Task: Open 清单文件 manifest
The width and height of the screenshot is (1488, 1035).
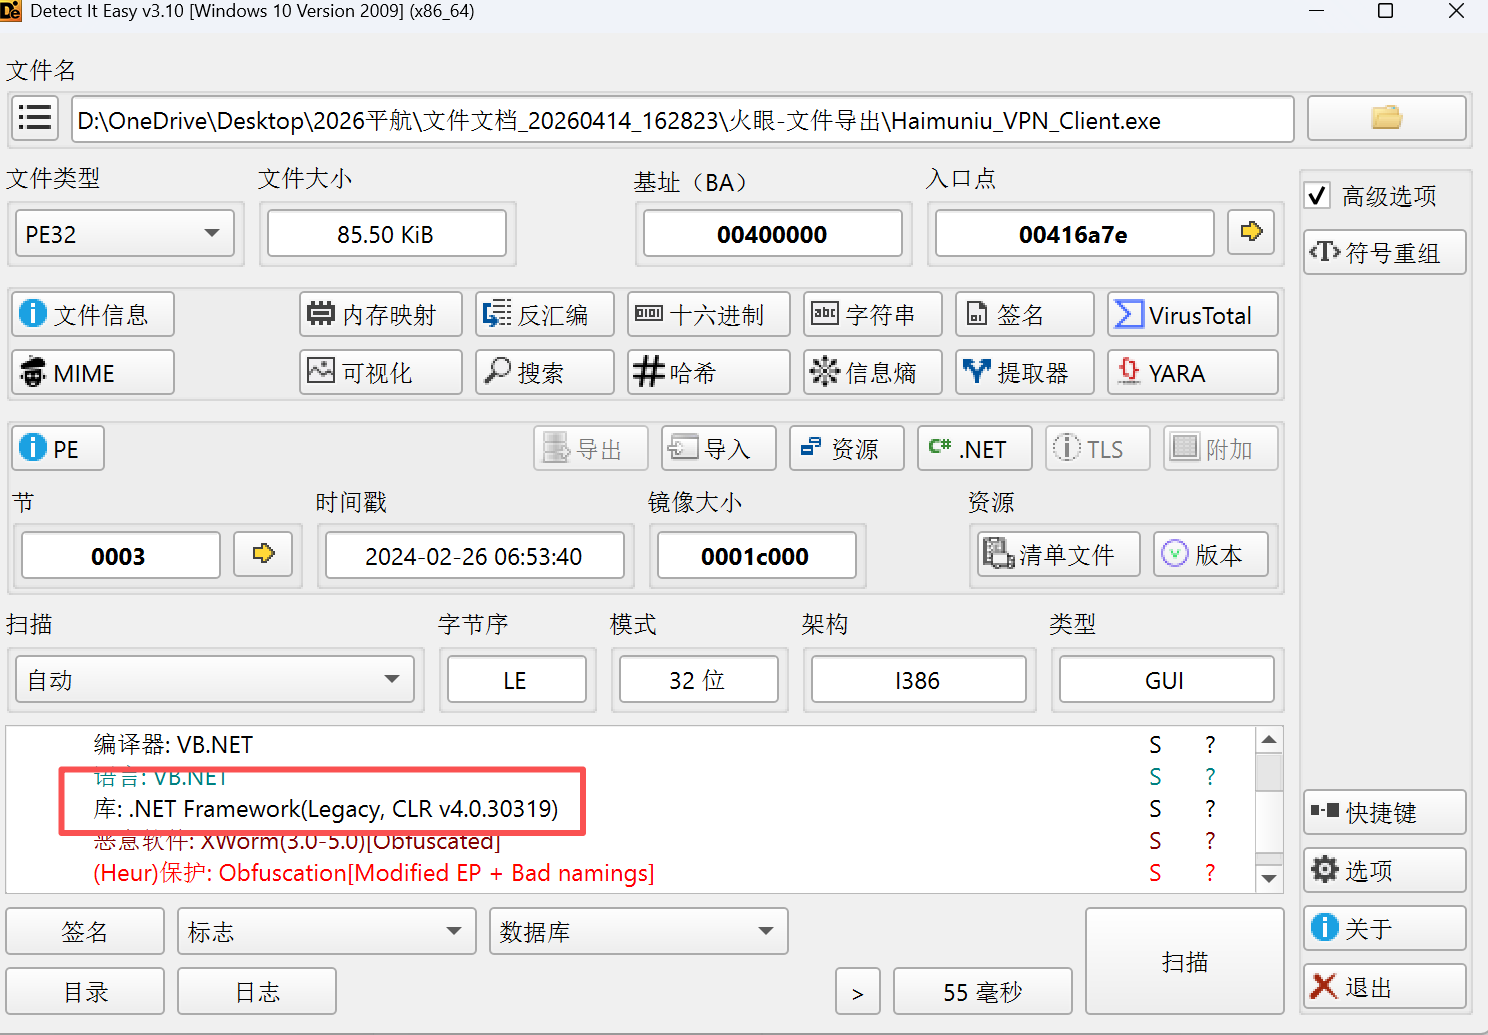Action: 1059,554
